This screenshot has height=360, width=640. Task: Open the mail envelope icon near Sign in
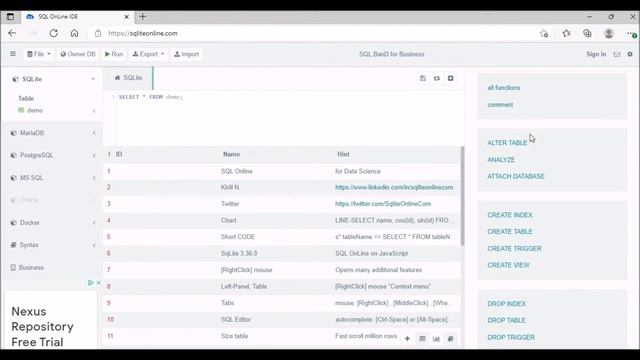click(x=617, y=54)
